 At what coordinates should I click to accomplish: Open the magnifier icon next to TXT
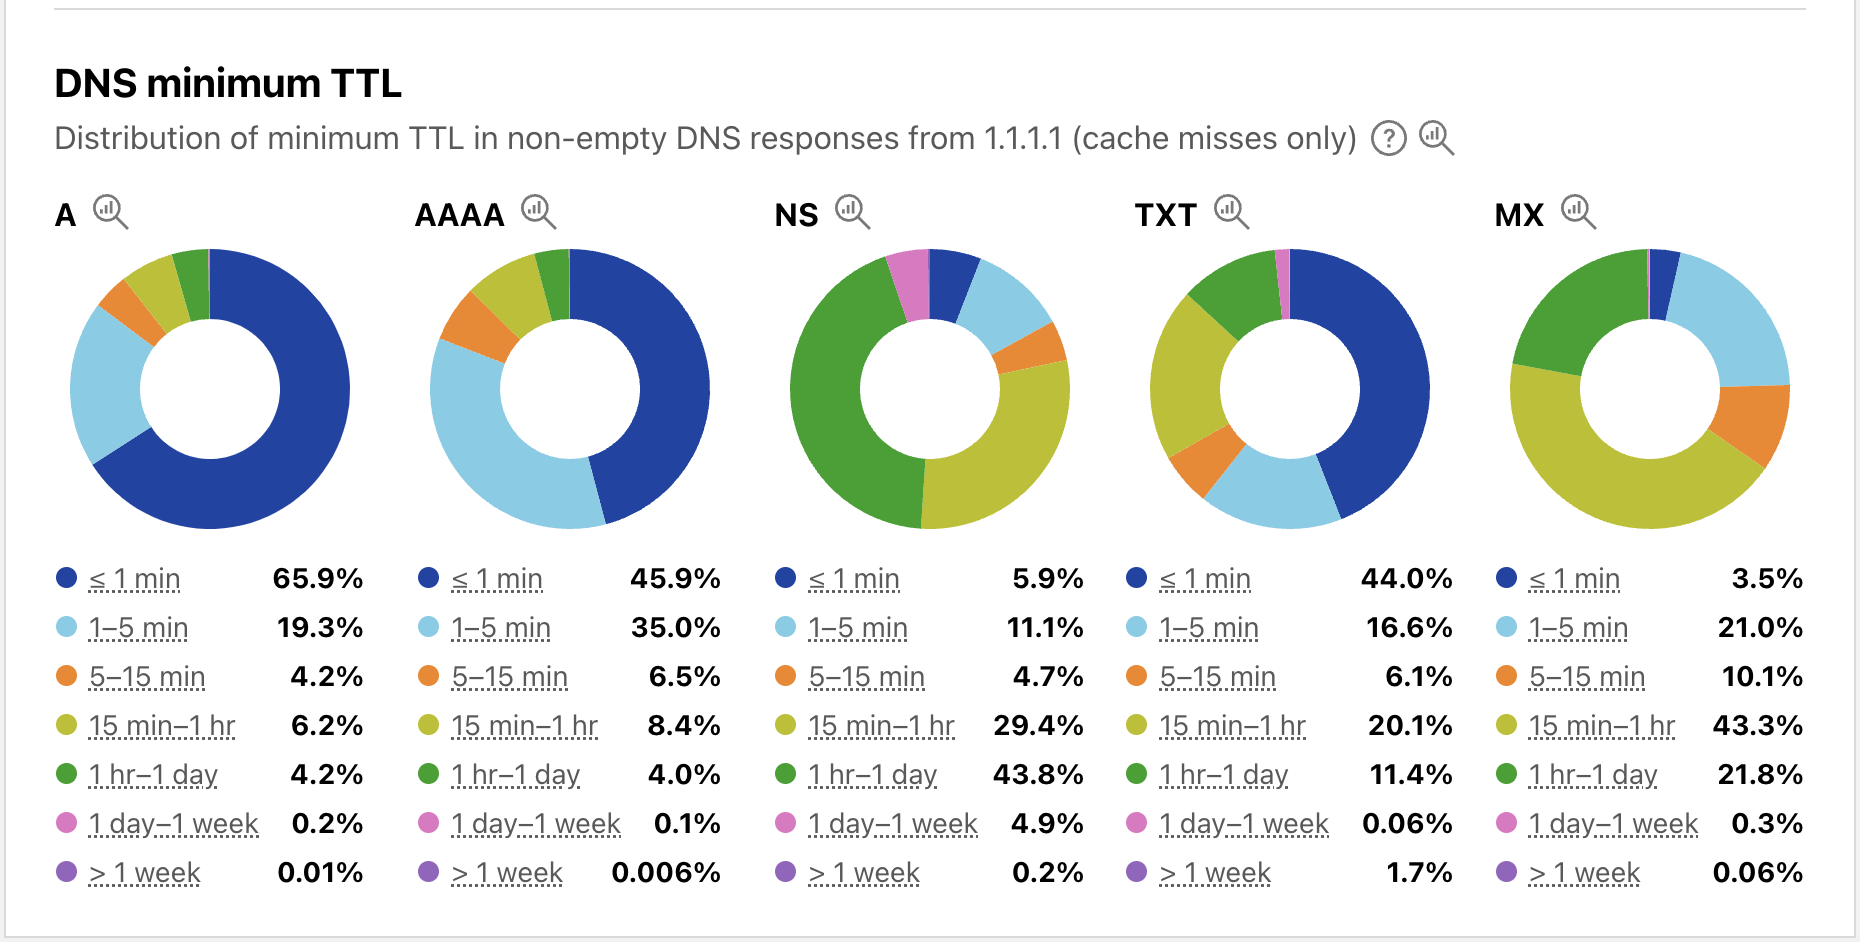(x=1231, y=212)
